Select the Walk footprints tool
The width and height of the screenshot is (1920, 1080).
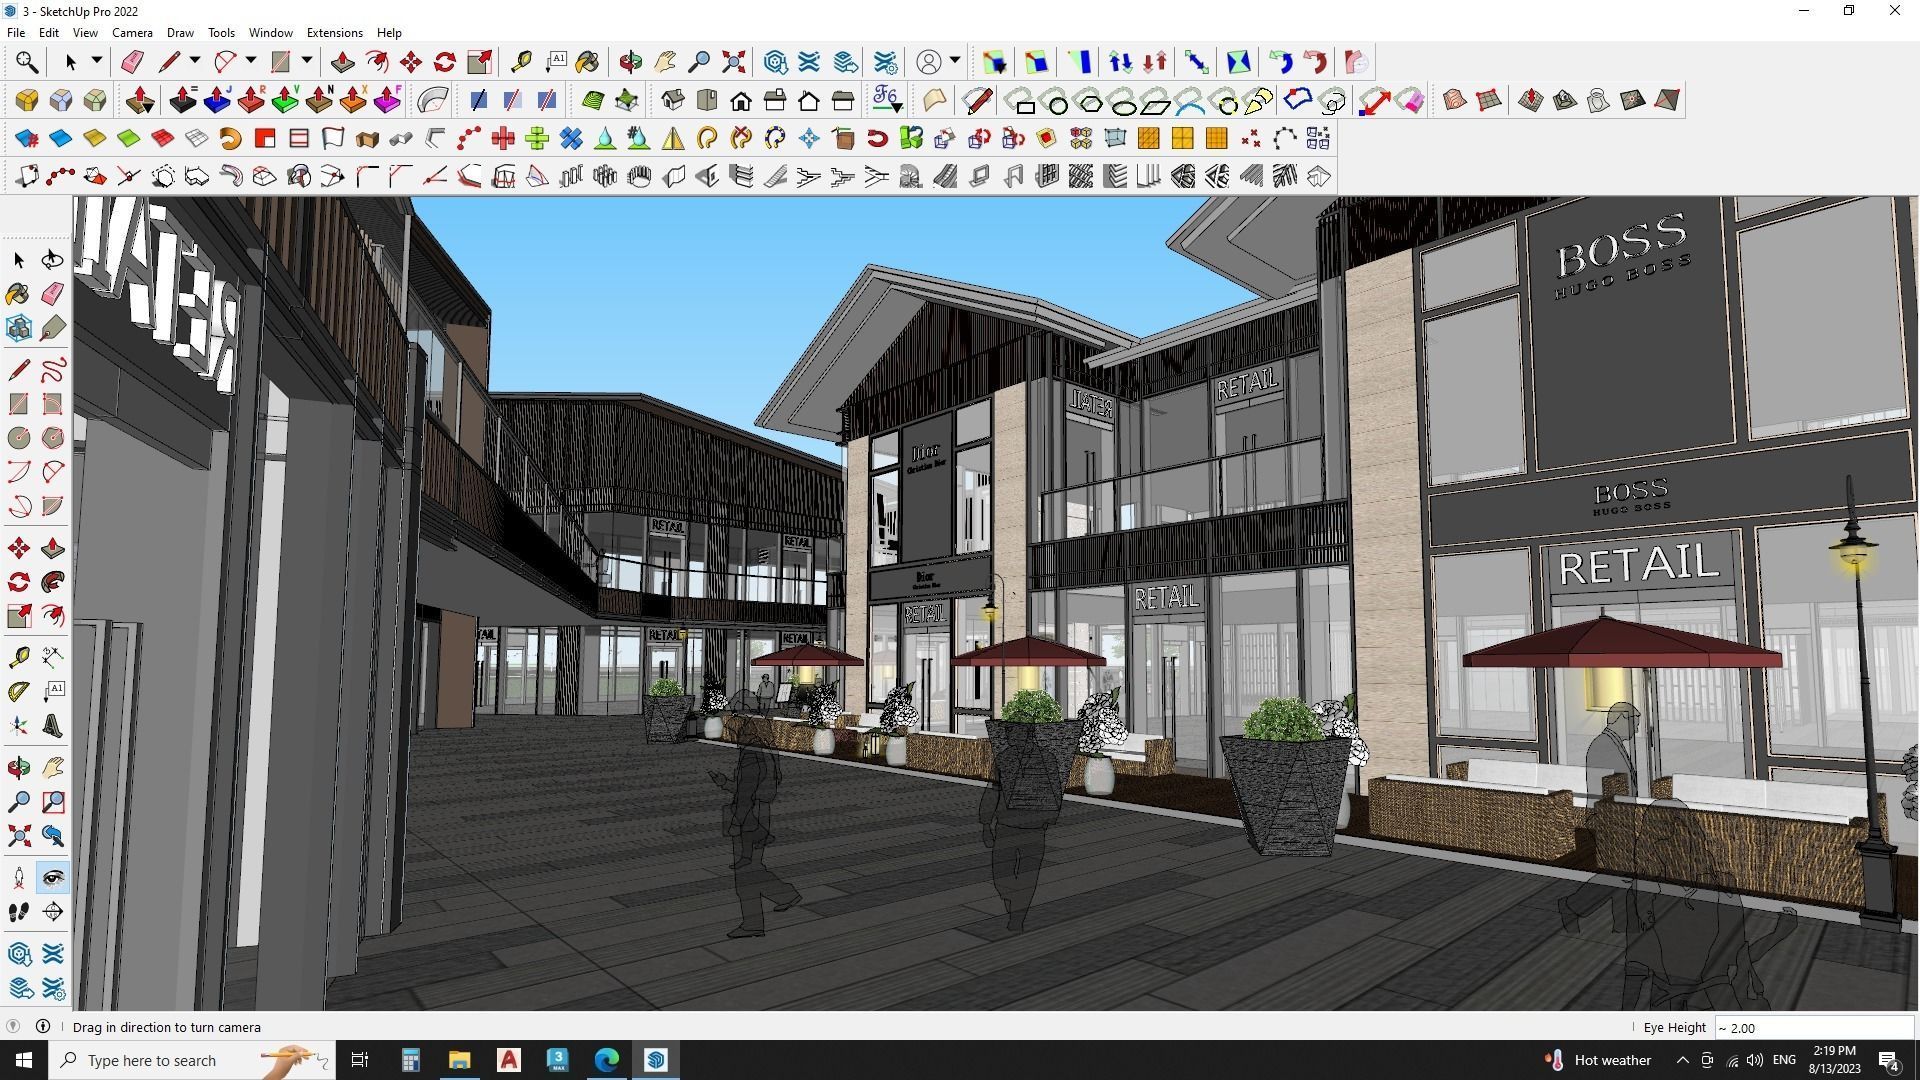pyautogui.click(x=18, y=912)
